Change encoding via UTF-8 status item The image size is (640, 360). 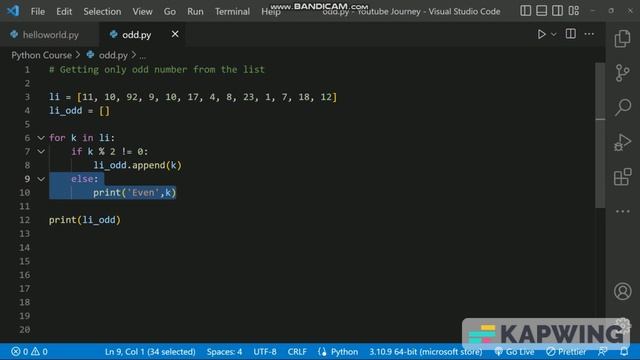tap(264, 351)
